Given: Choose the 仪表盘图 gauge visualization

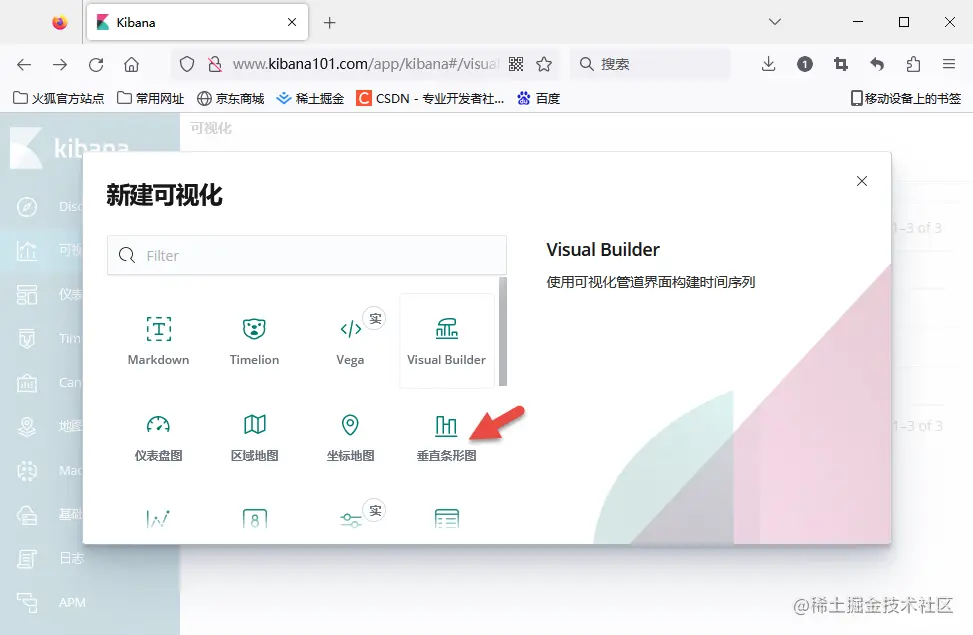Looking at the screenshot, I should pos(158,437).
